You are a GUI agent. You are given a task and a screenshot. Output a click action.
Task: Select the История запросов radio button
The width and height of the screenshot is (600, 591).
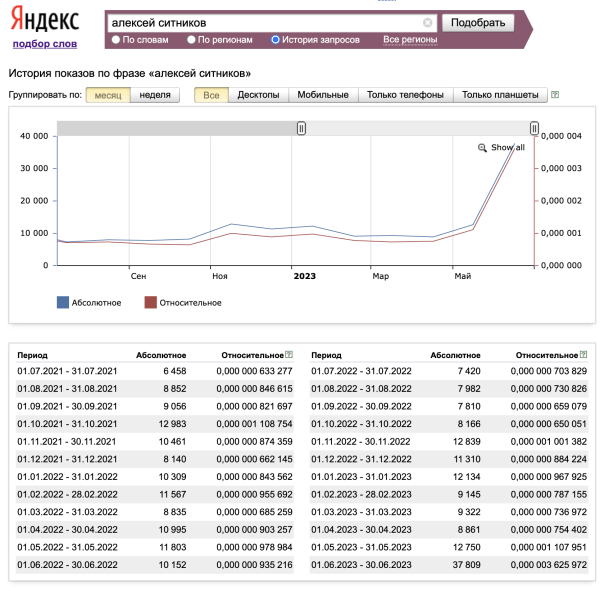275,39
